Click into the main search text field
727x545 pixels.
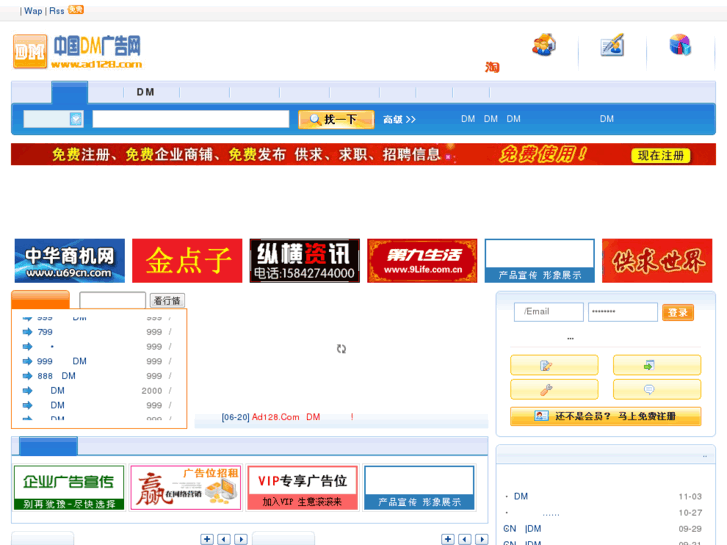(191, 119)
